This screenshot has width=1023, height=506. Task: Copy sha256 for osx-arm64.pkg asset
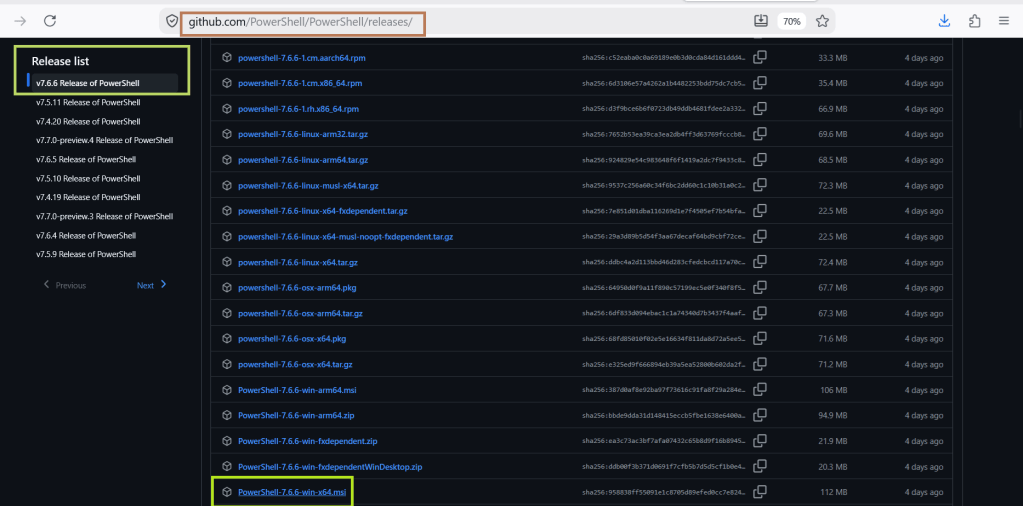tap(759, 288)
